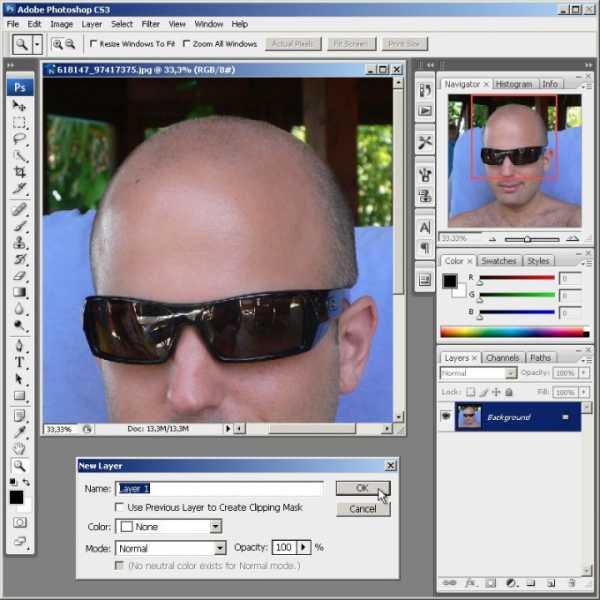This screenshot has width=600, height=600.
Task: Open Zoom tool preset picker arrow
Action: coord(37,44)
